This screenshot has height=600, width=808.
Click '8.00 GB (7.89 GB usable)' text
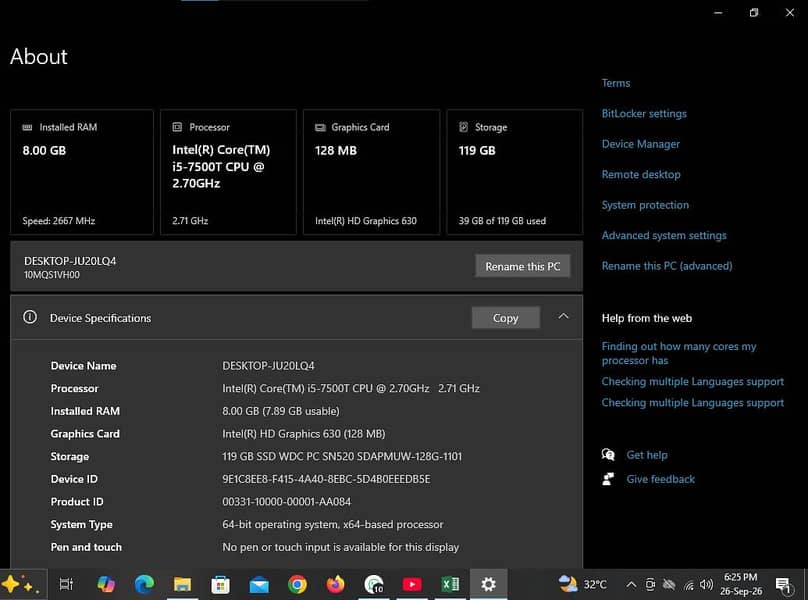pyautogui.click(x=281, y=411)
